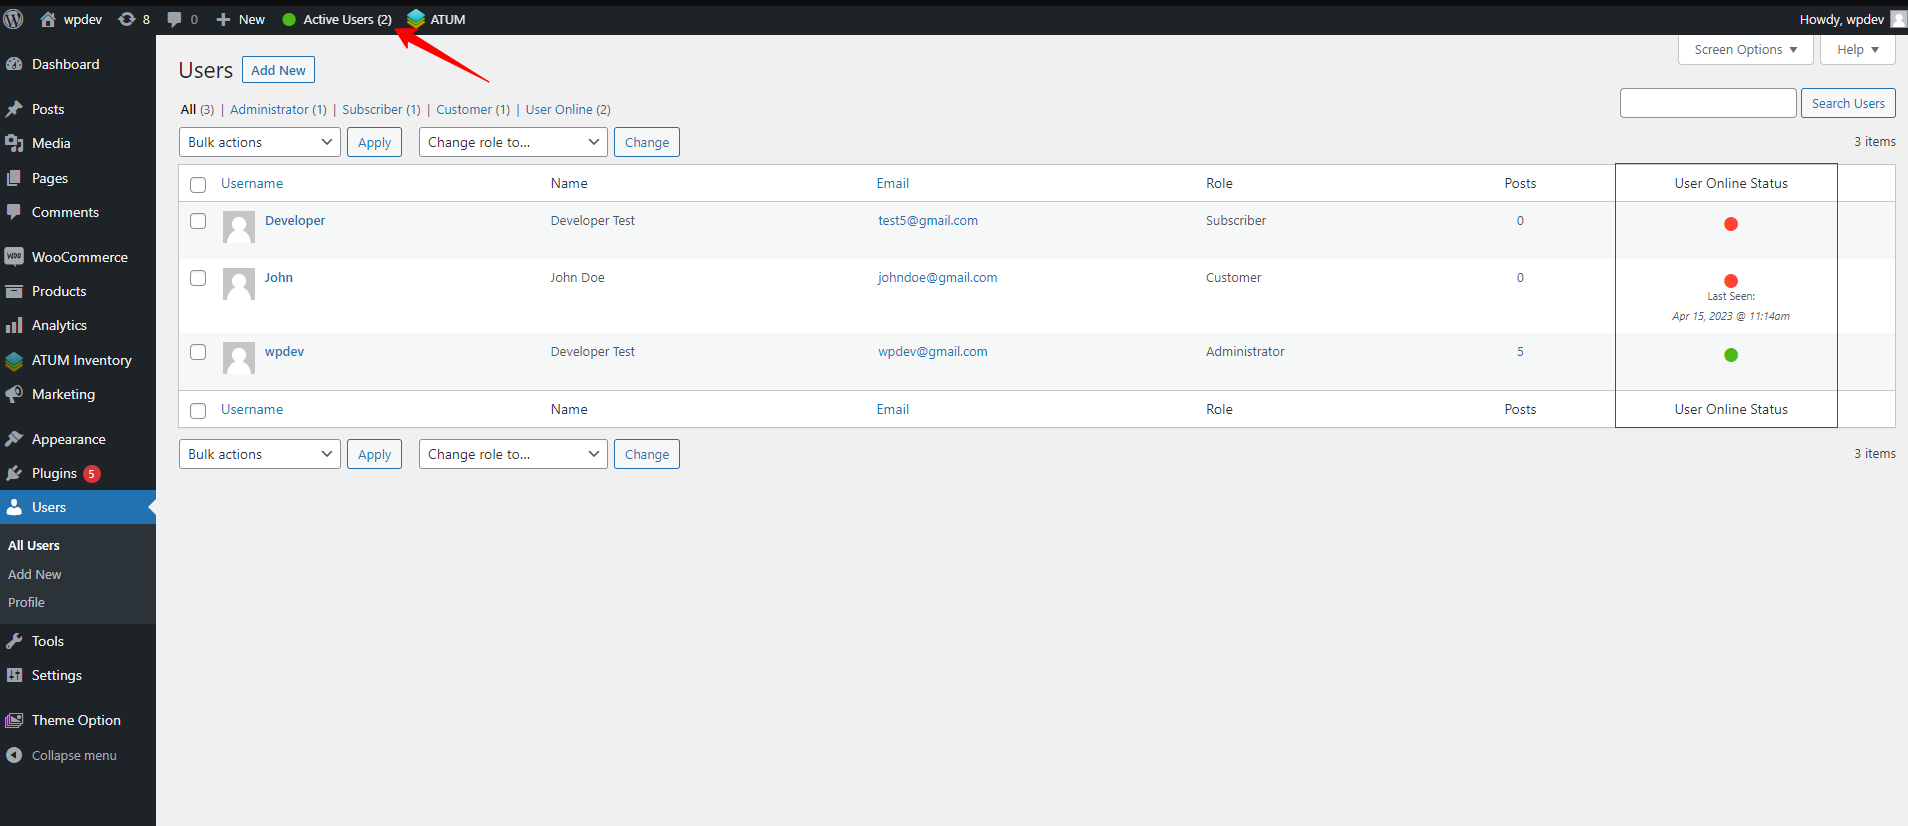Click the Pages sidebar icon

coord(14,178)
